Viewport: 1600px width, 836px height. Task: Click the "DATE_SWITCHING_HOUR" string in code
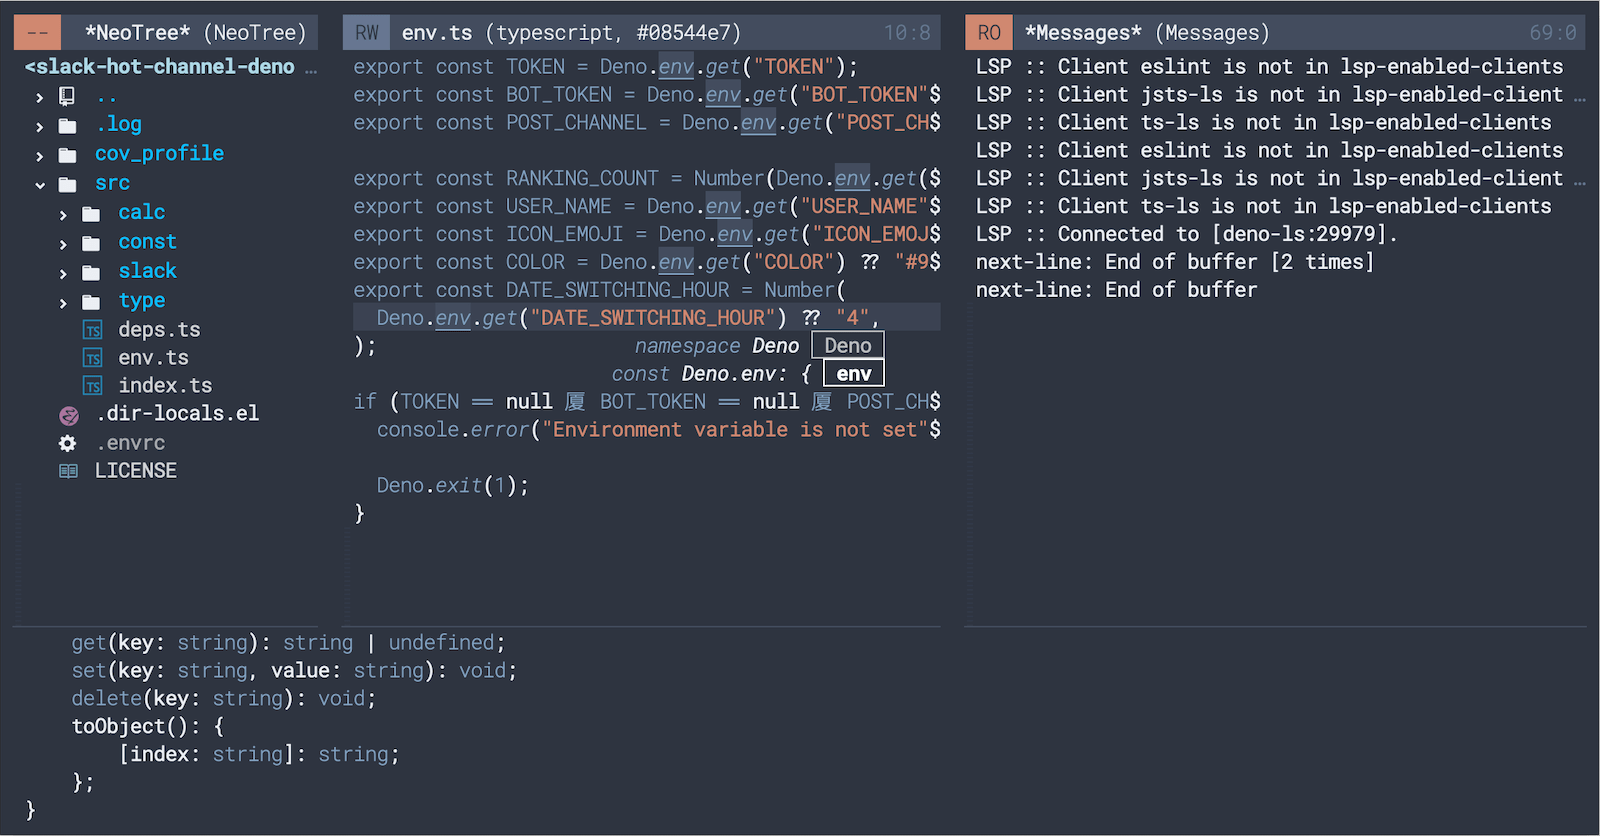coord(653,318)
